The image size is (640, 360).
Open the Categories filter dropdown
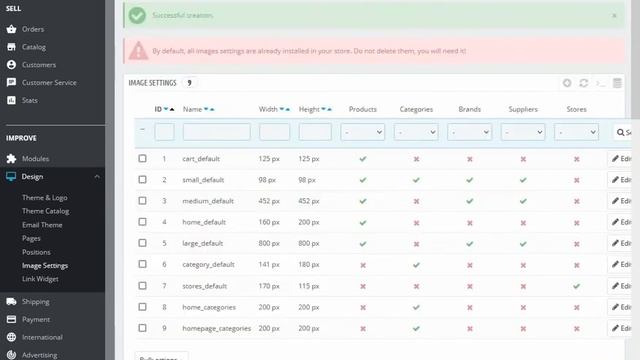pyautogui.click(x=416, y=132)
